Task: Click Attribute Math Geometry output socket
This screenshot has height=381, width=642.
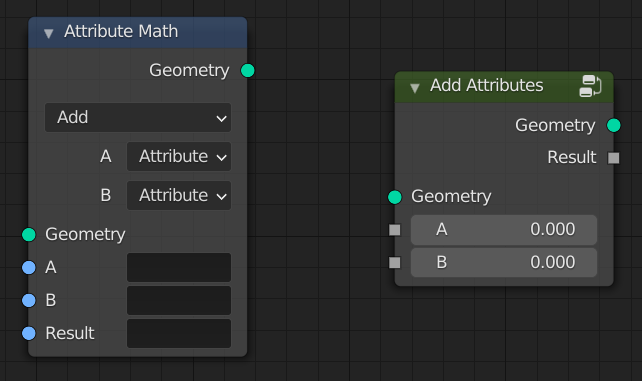Action: (x=248, y=70)
